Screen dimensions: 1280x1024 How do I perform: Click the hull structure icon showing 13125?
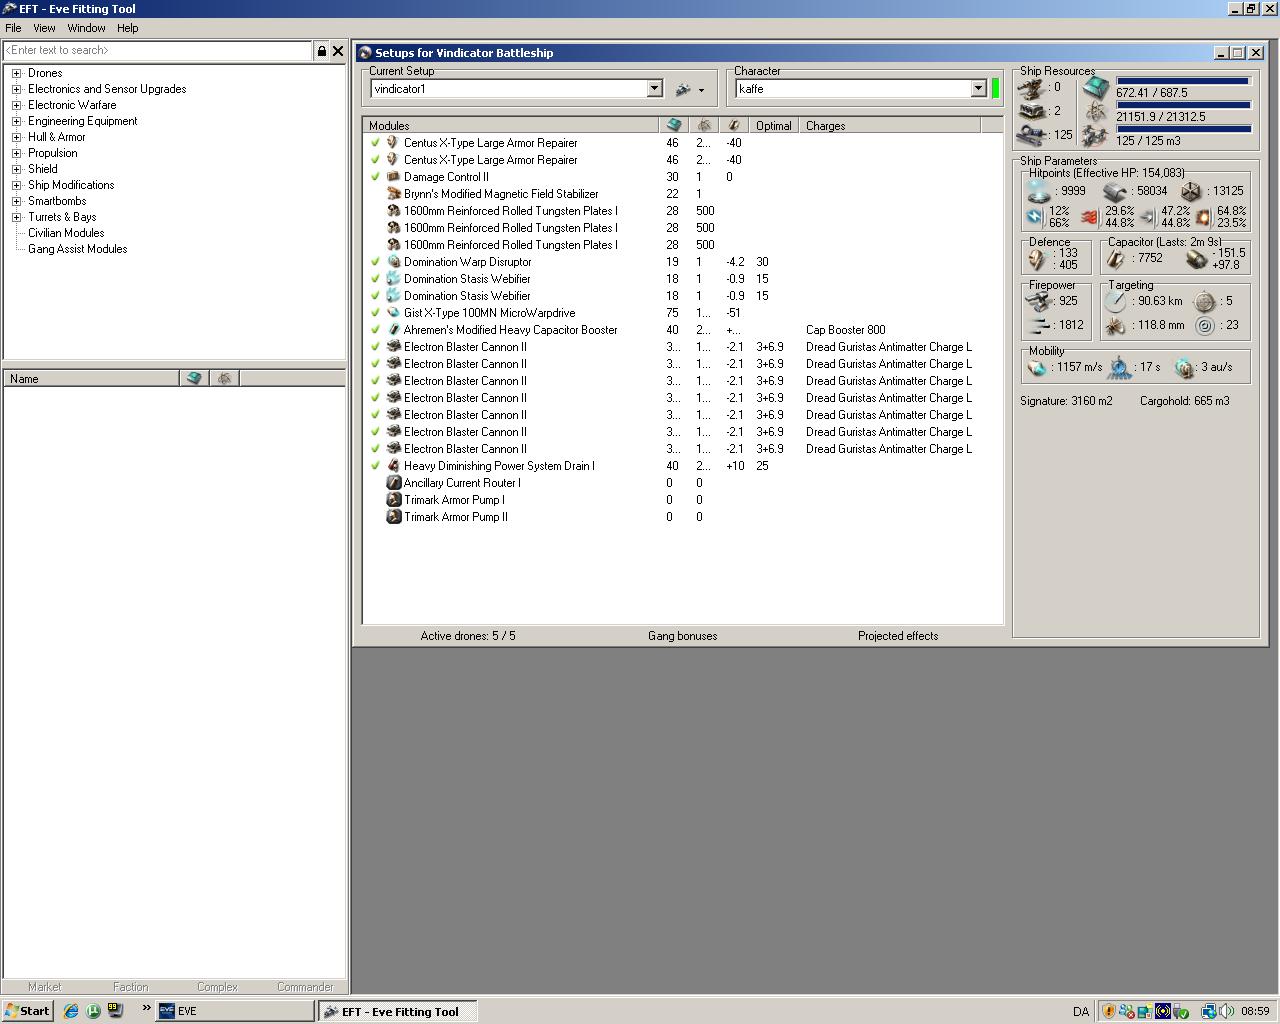coord(1191,191)
